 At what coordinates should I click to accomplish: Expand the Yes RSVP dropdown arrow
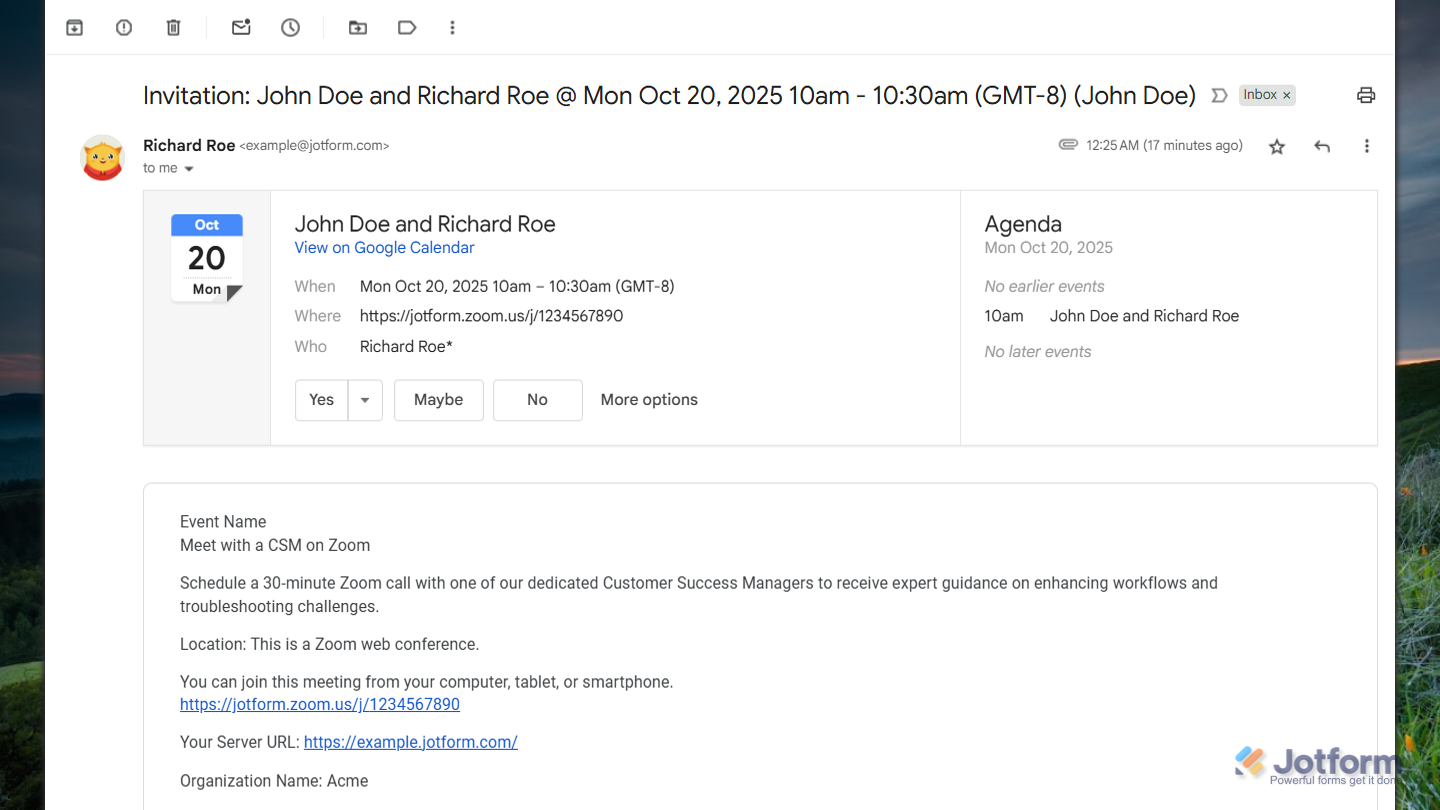[364, 399]
